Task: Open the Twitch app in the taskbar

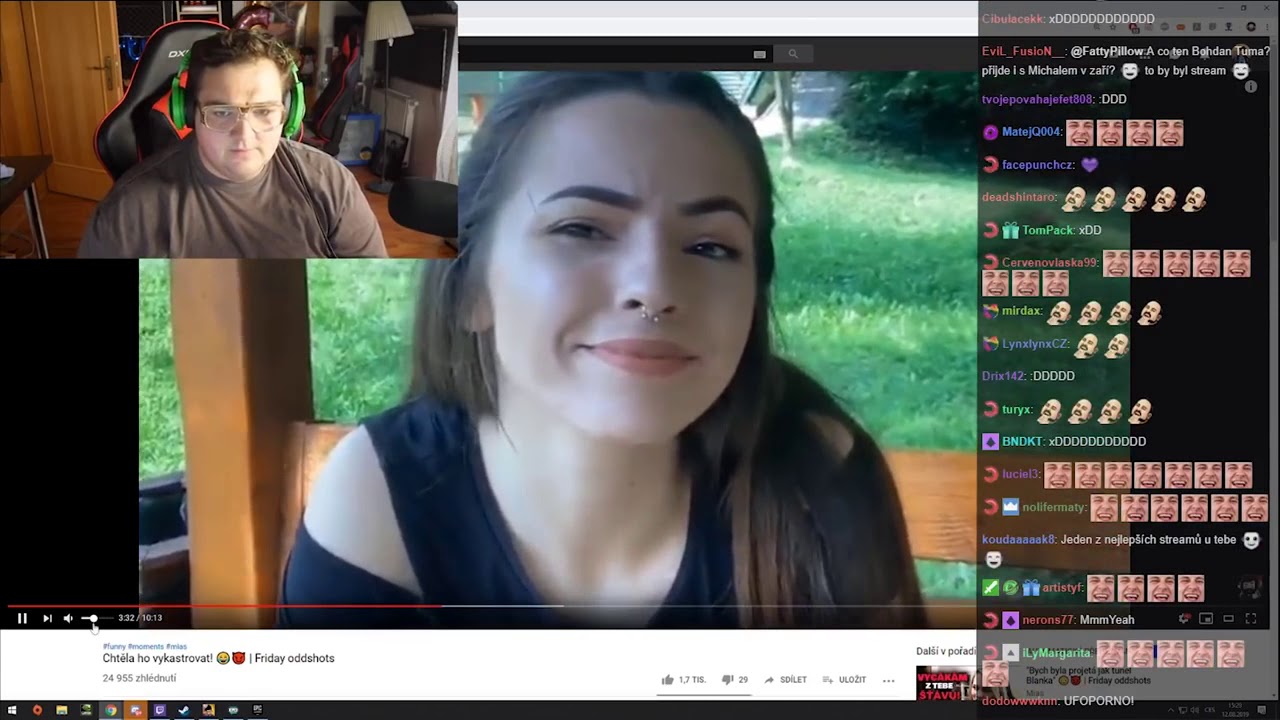Action: pyautogui.click(x=159, y=710)
